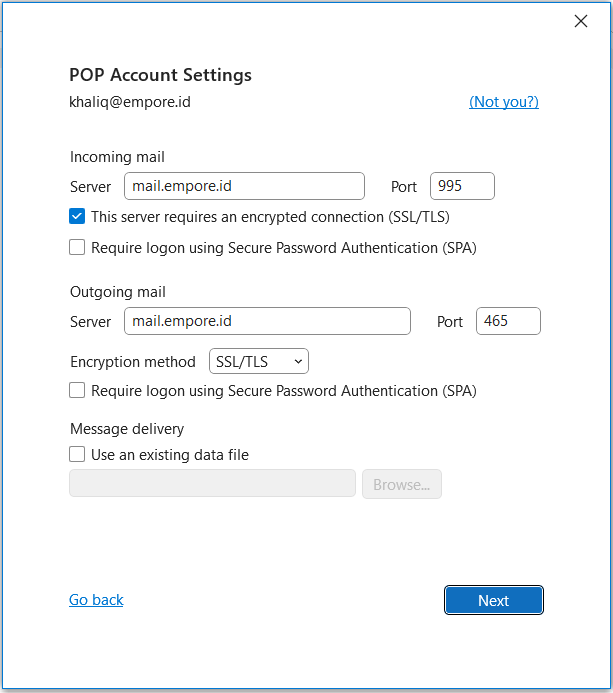
Task: Uncheck the encrypted connection (SSL/TLS) checkbox
Action: pos(77,217)
